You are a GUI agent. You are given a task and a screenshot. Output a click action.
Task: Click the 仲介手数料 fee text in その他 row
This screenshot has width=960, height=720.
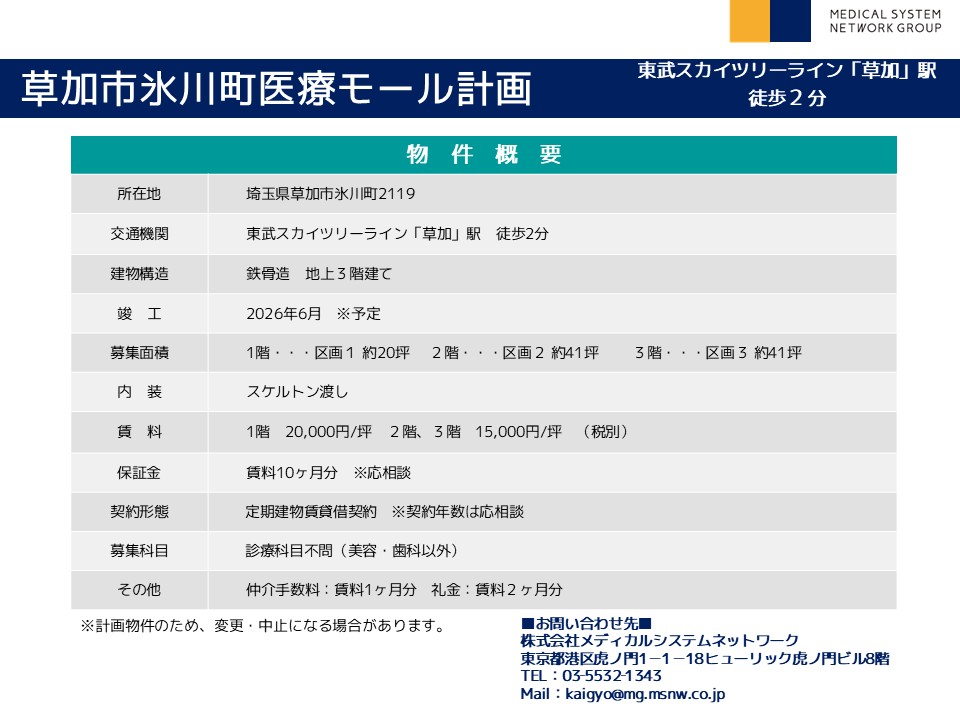[x=331, y=590]
